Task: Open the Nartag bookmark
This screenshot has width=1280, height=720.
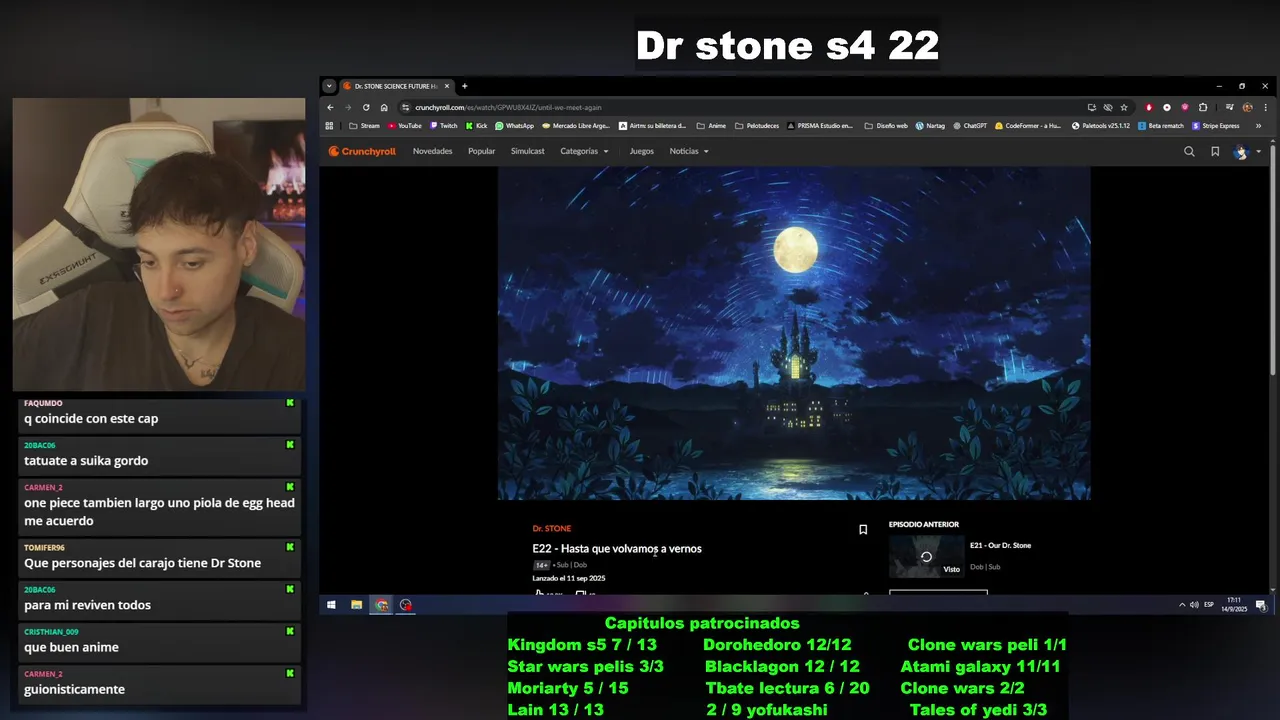Action: pyautogui.click(x=930, y=126)
